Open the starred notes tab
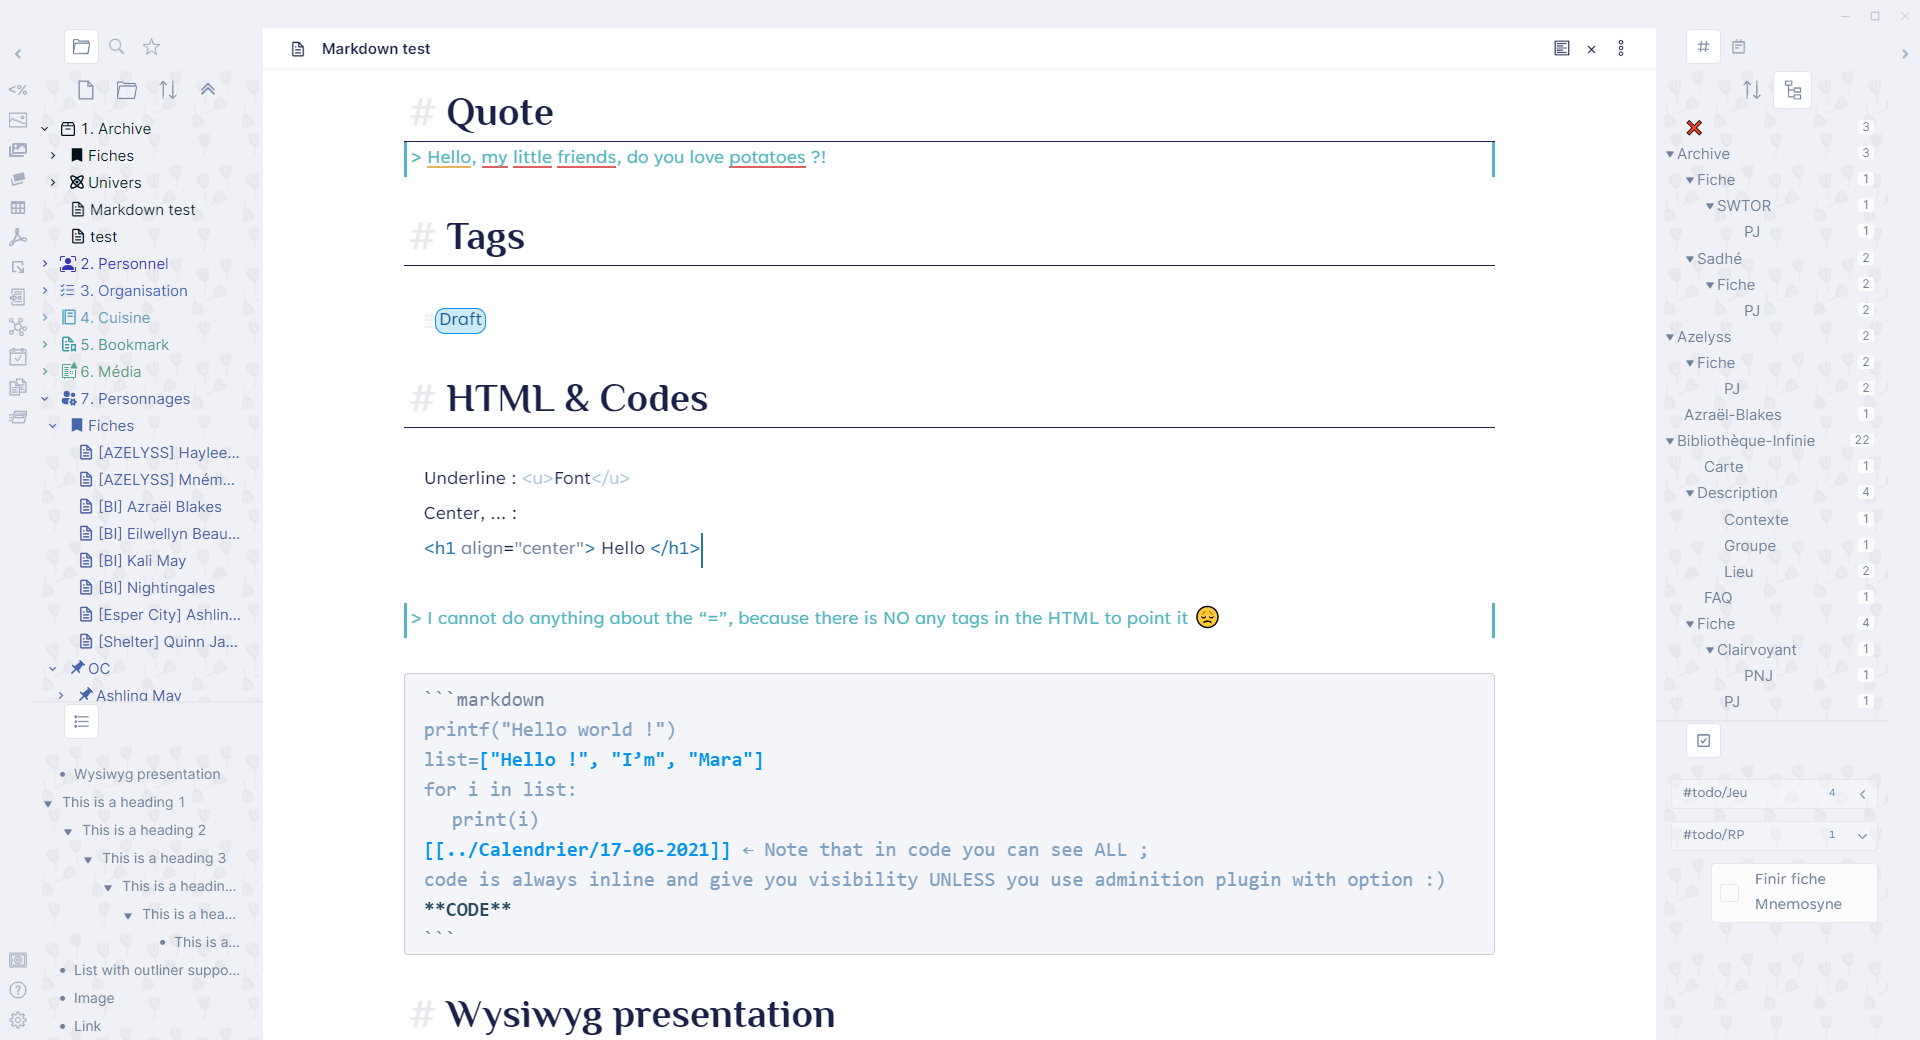The image size is (1920, 1040). coord(151,47)
